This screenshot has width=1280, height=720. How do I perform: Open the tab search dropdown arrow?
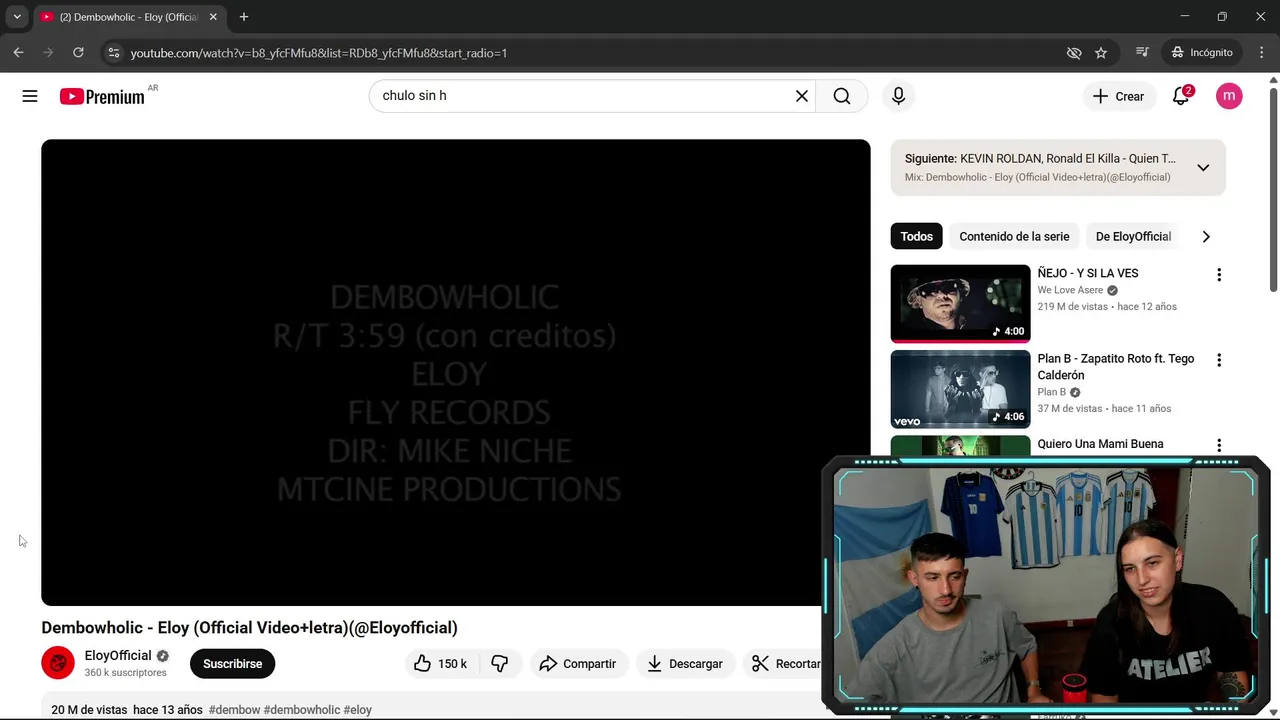click(x=17, y=17)
